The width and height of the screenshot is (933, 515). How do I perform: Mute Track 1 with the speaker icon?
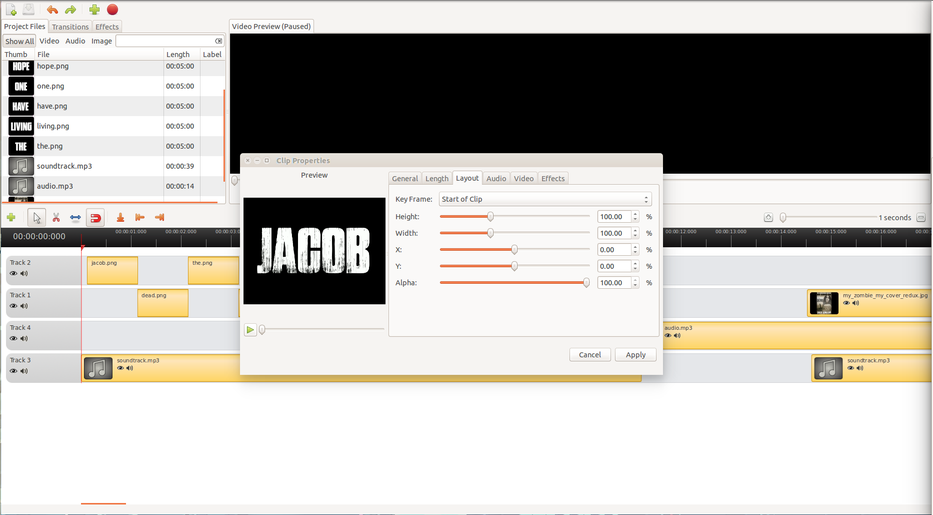(24, 306)
